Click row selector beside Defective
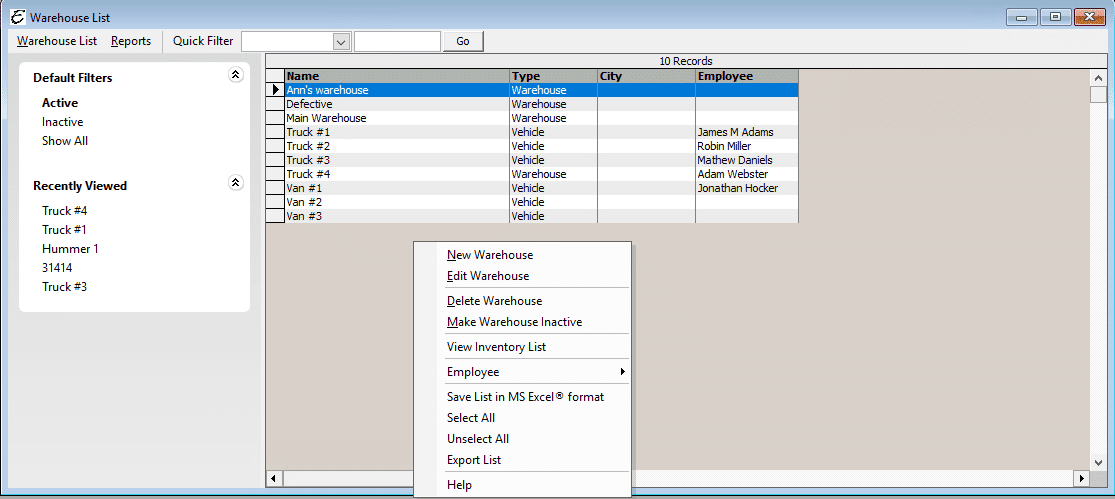The width and height of the screenshot is (1115, 499). click(275, 104)
